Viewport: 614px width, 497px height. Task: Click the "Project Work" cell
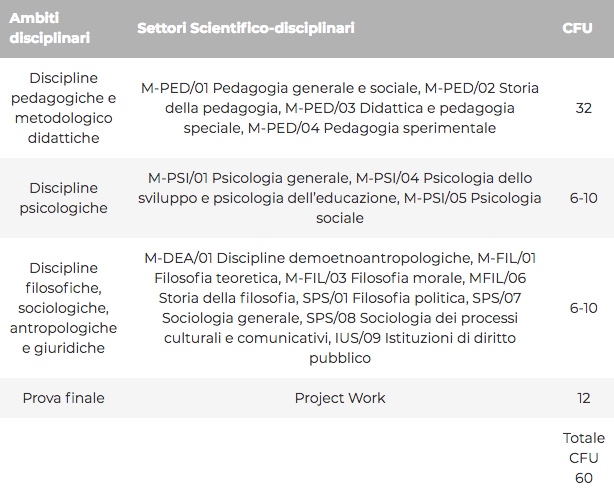coord(340,398)
